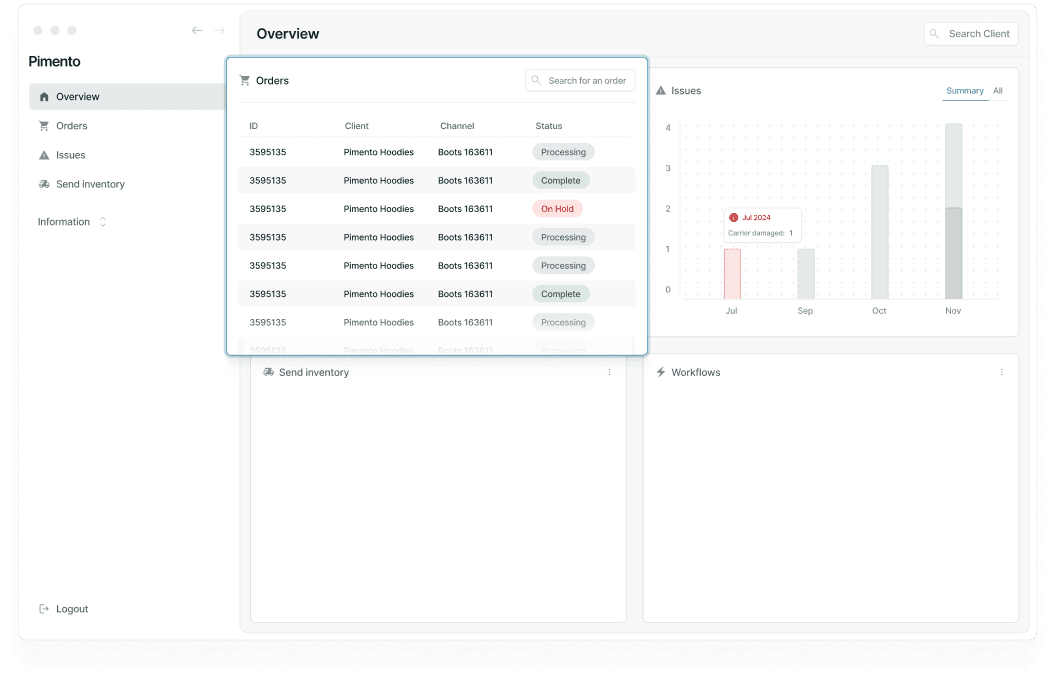Click the Logout link

click(72, 609)
